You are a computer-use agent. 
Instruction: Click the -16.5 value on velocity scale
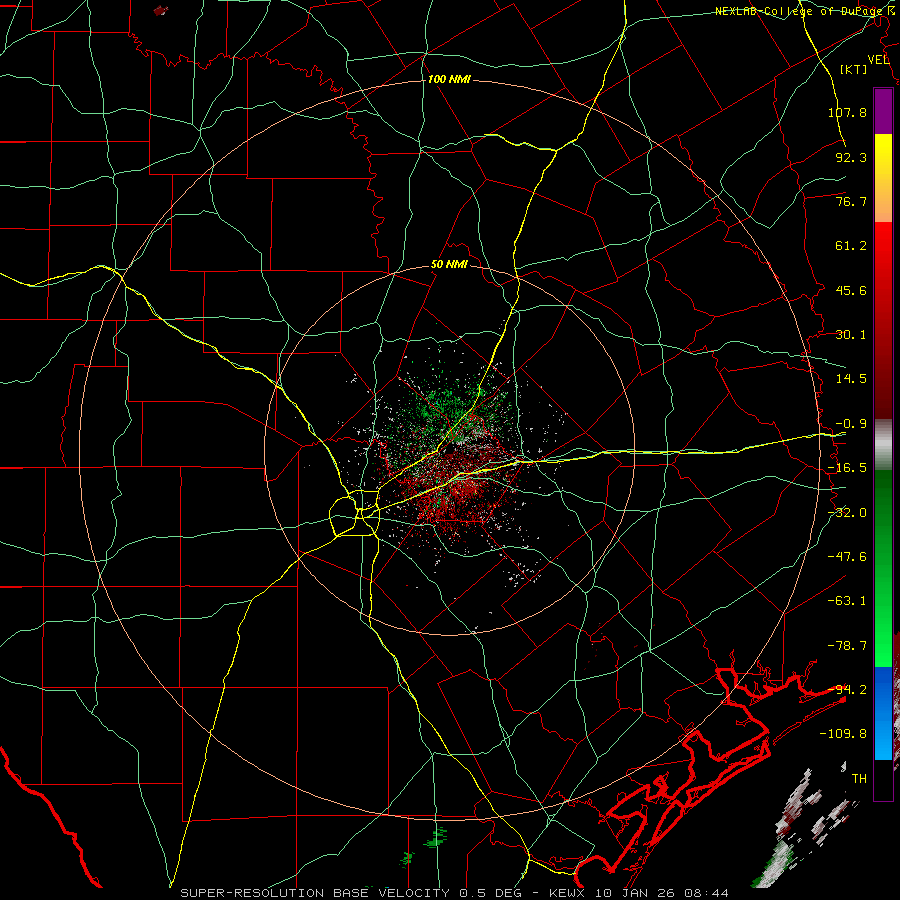[847, 468]
